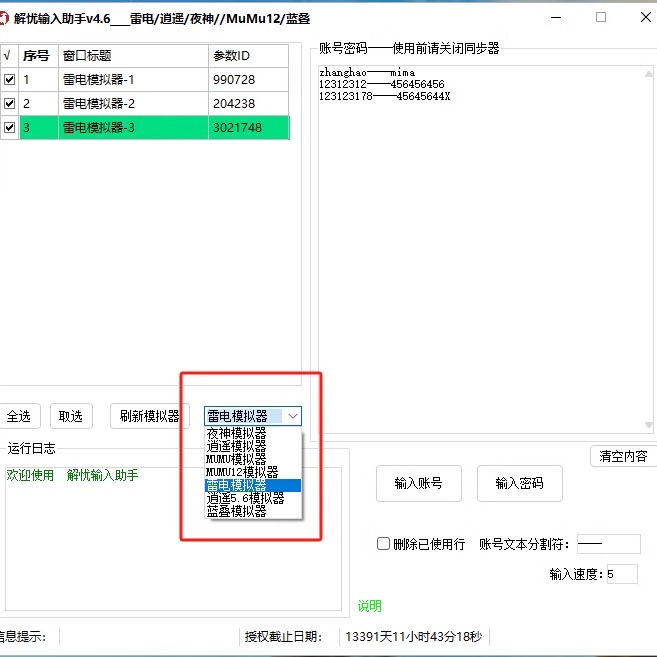
Task: Enable the 删除已使用行 checkbox
Action: 383,543
